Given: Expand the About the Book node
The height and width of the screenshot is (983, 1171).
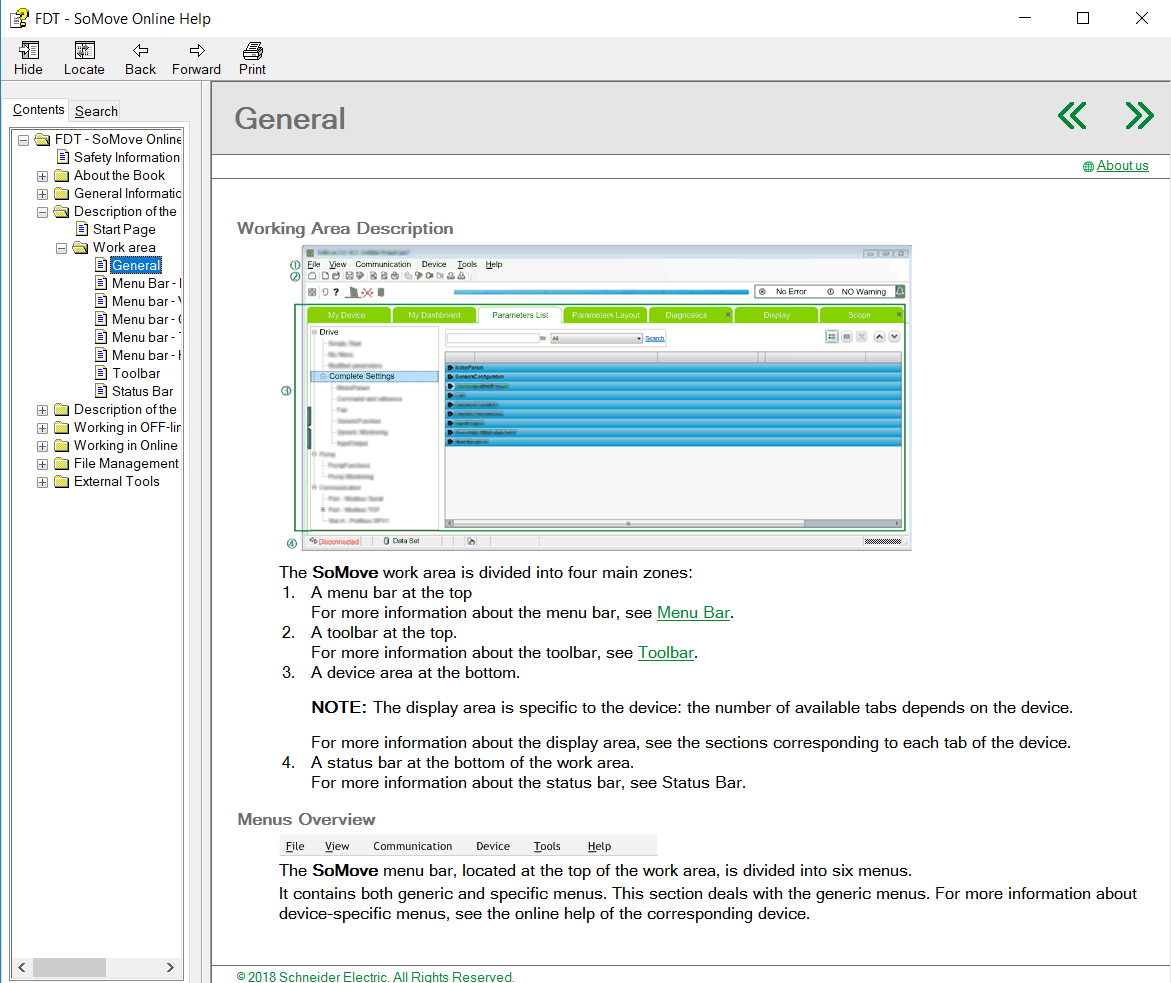Looking at the screenshot, I should (43, 176).
